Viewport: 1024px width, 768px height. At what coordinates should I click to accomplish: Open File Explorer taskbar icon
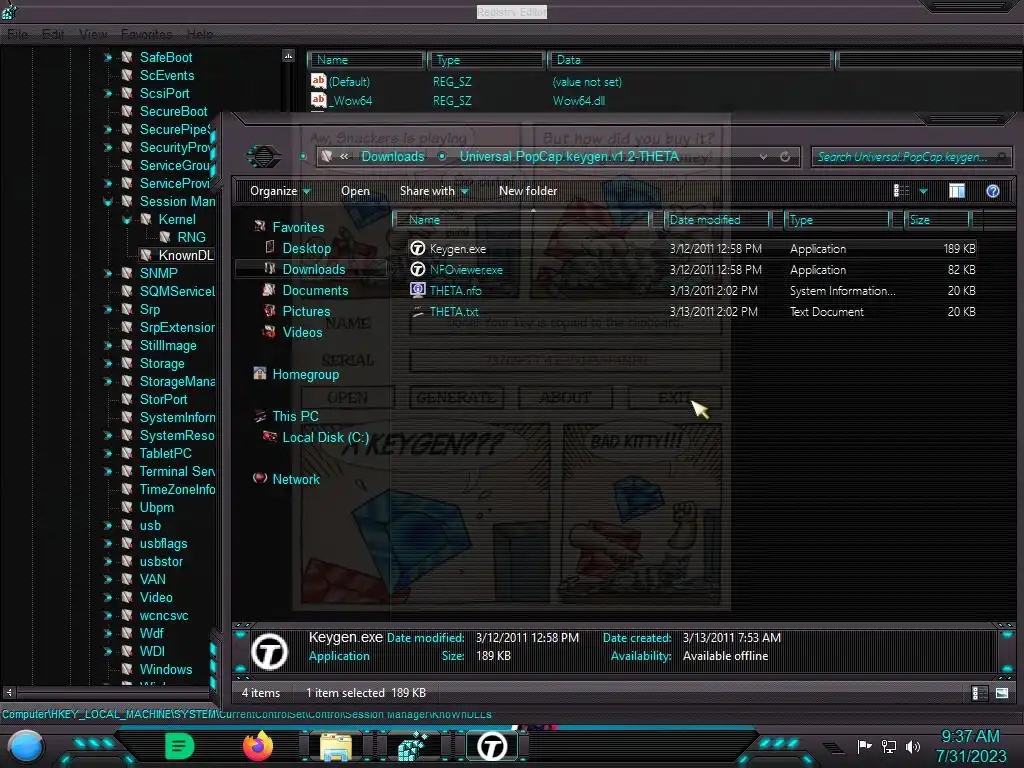pos(336,746)
